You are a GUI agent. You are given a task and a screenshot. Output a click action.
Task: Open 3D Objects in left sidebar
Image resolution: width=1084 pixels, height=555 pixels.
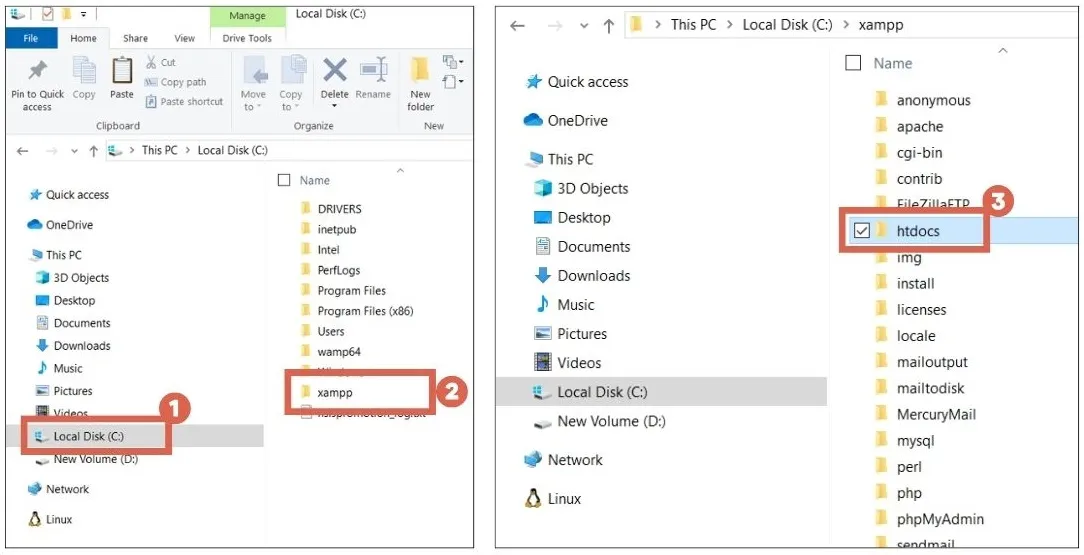click(72, 278)
